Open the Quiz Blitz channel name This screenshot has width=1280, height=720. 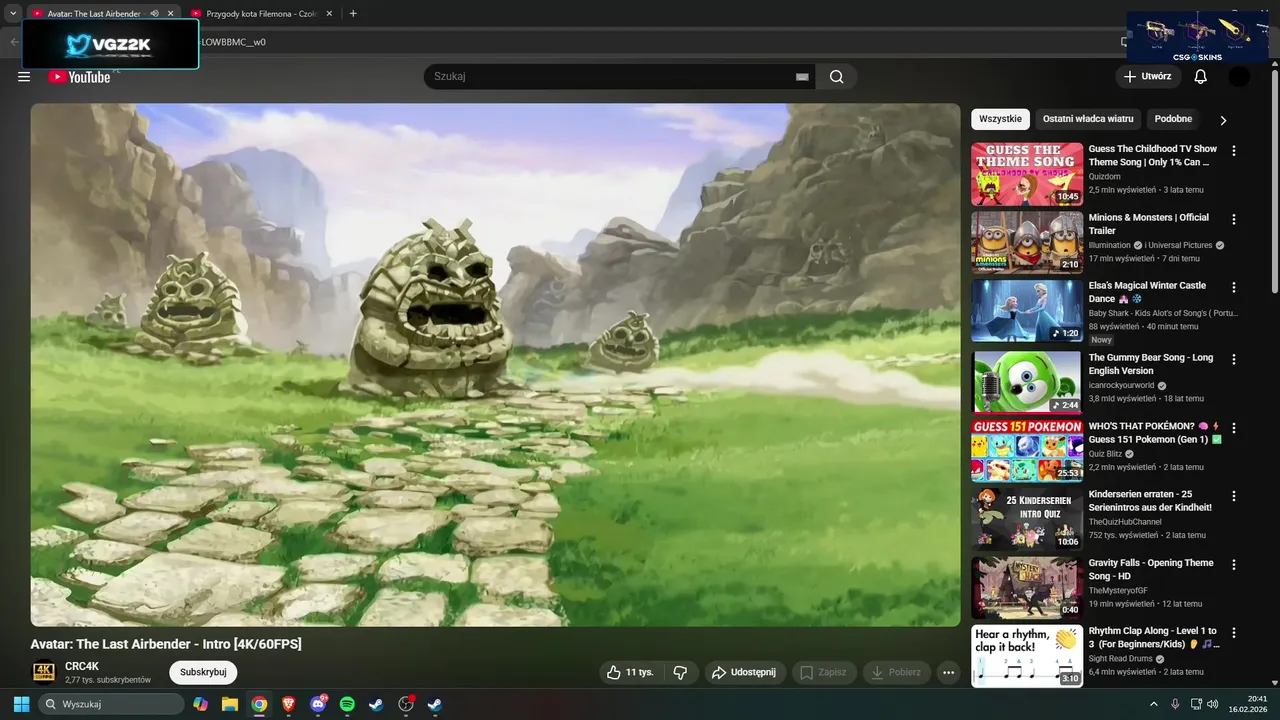pyautogui.click(x=1106, y=453)
